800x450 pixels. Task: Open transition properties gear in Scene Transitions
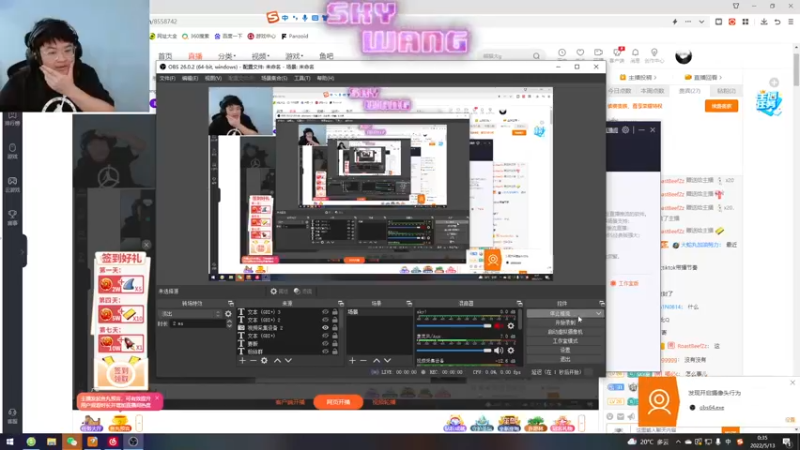[x=228, y=314]
